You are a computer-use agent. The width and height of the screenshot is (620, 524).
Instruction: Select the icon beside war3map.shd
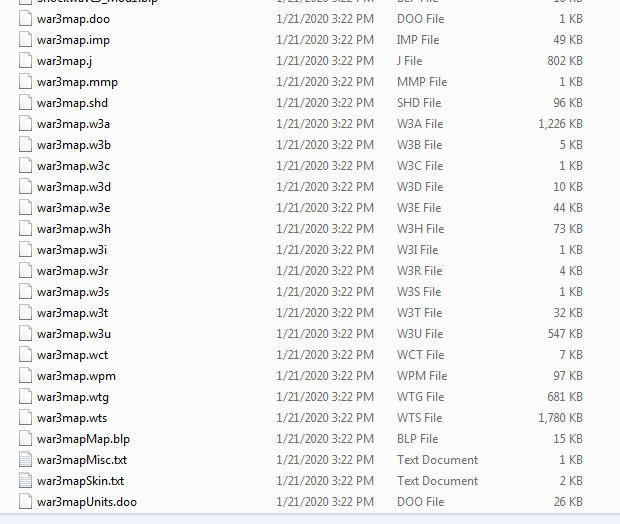[25, 103]
